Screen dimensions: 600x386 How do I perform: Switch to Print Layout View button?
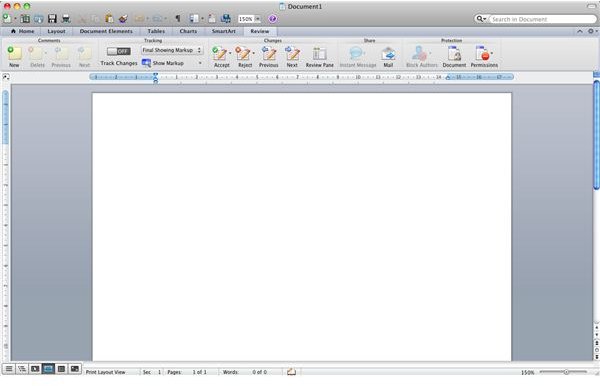point(48,369)
